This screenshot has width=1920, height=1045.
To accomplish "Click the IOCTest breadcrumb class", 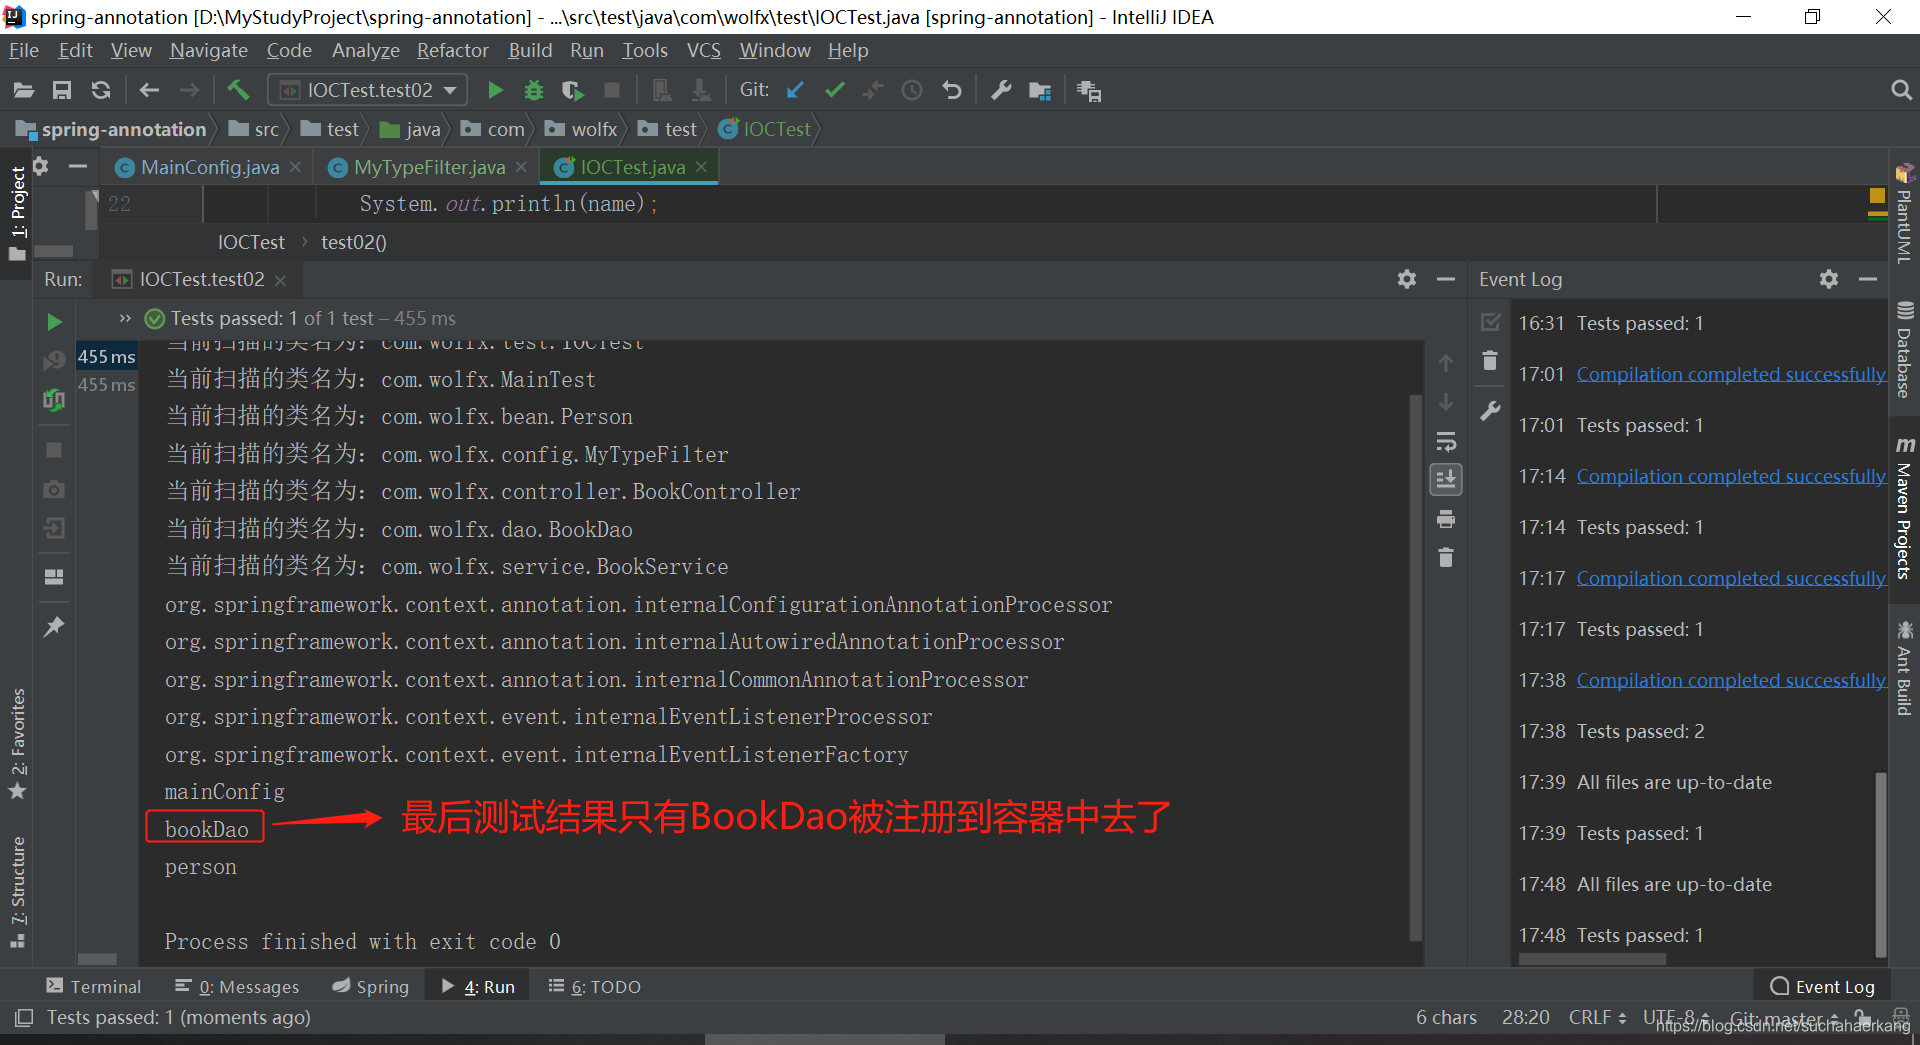I will (765, 129).
